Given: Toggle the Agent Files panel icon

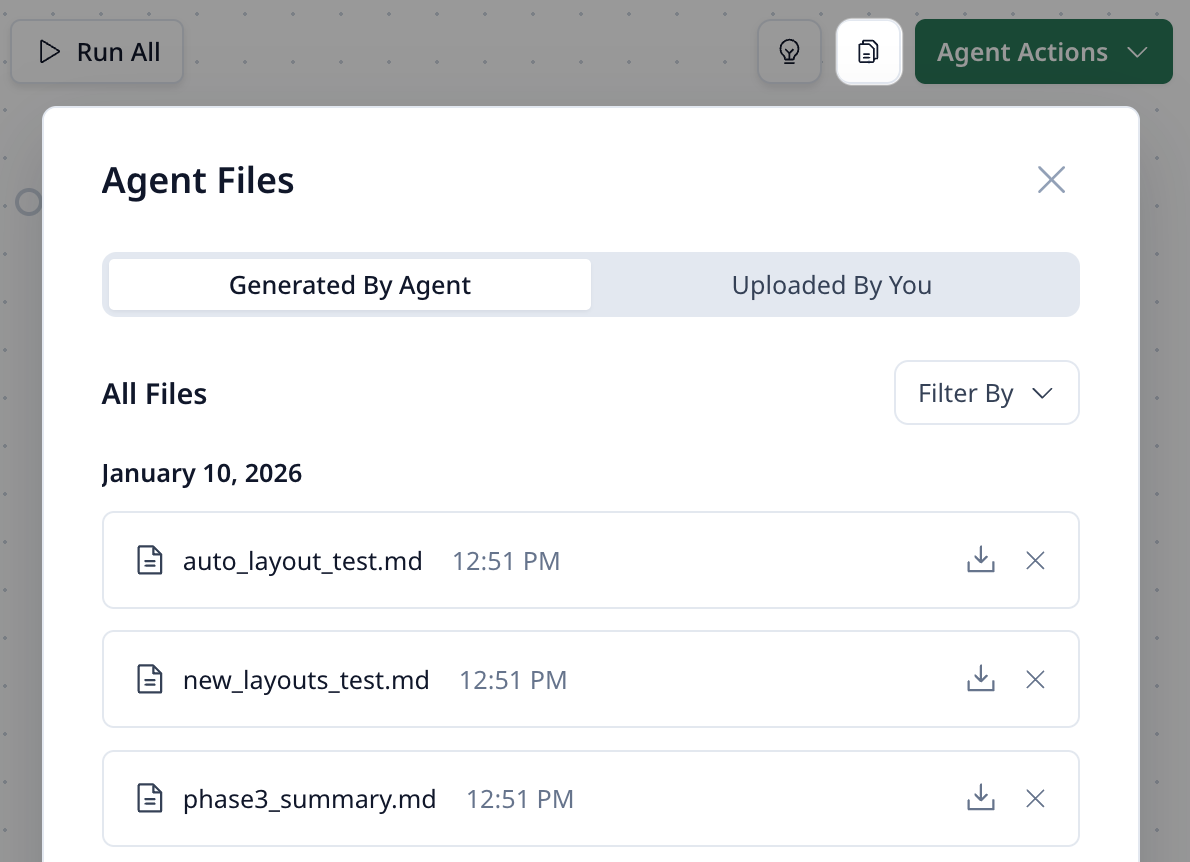Looking at the screenshot, I should (x=869, y=52).
